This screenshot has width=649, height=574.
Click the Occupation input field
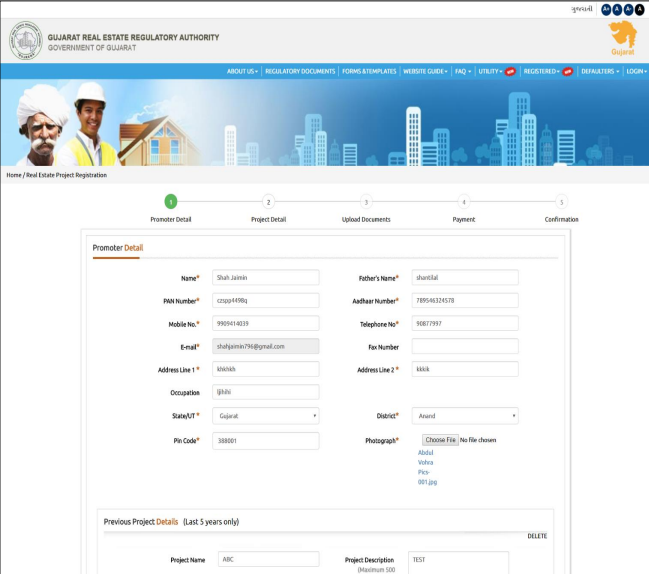pyautogui.click(x=266, y=392)
